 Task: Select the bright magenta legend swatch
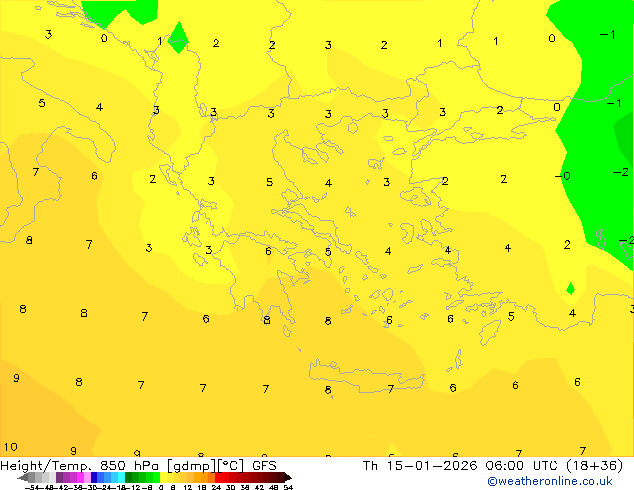click(80, 478)
